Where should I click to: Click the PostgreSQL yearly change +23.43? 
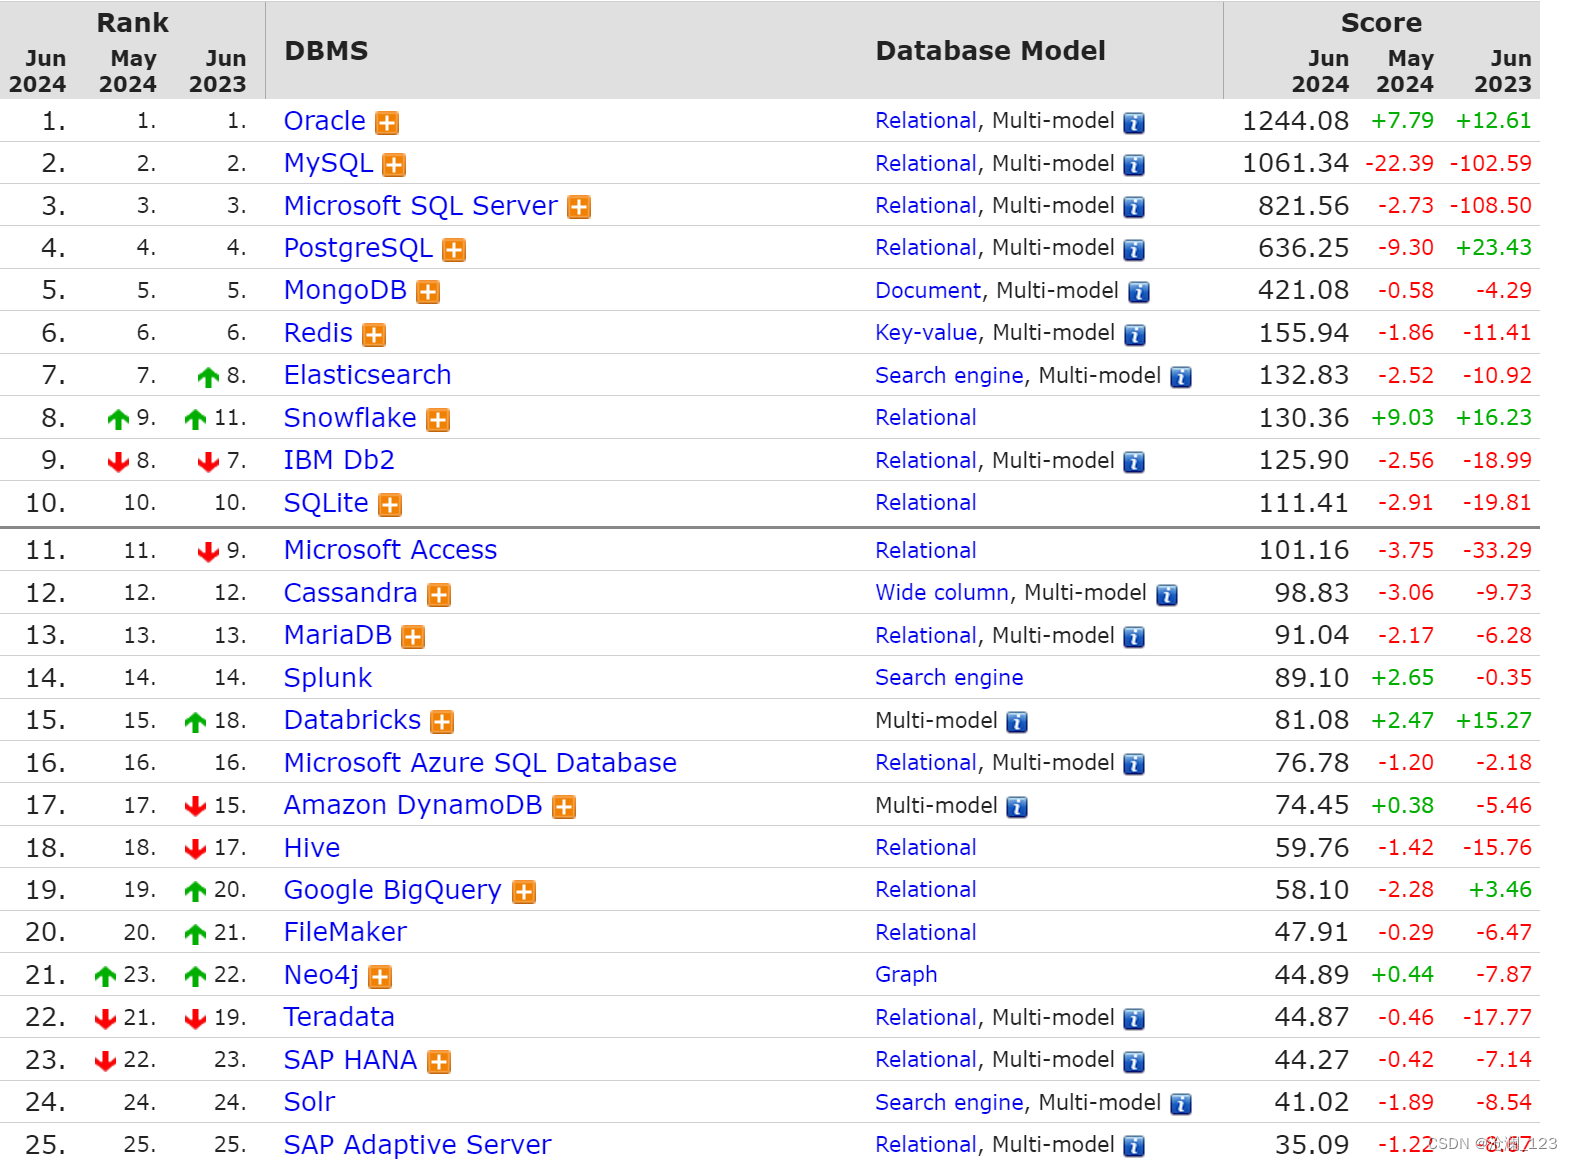tap(1493, 248)
